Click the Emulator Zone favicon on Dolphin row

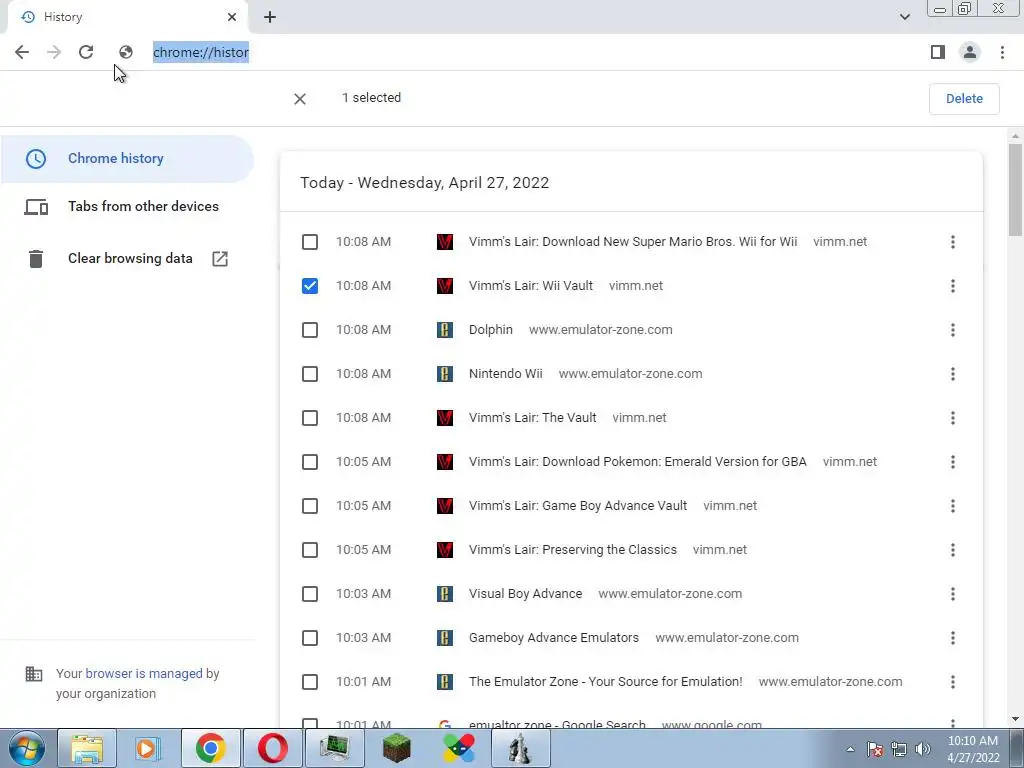click(x=445, y=330)
